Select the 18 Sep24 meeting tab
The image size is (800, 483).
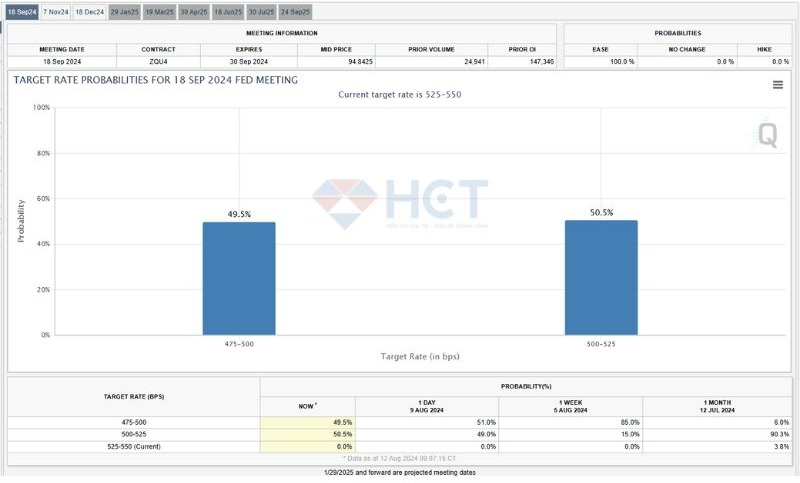pos(22,12)
